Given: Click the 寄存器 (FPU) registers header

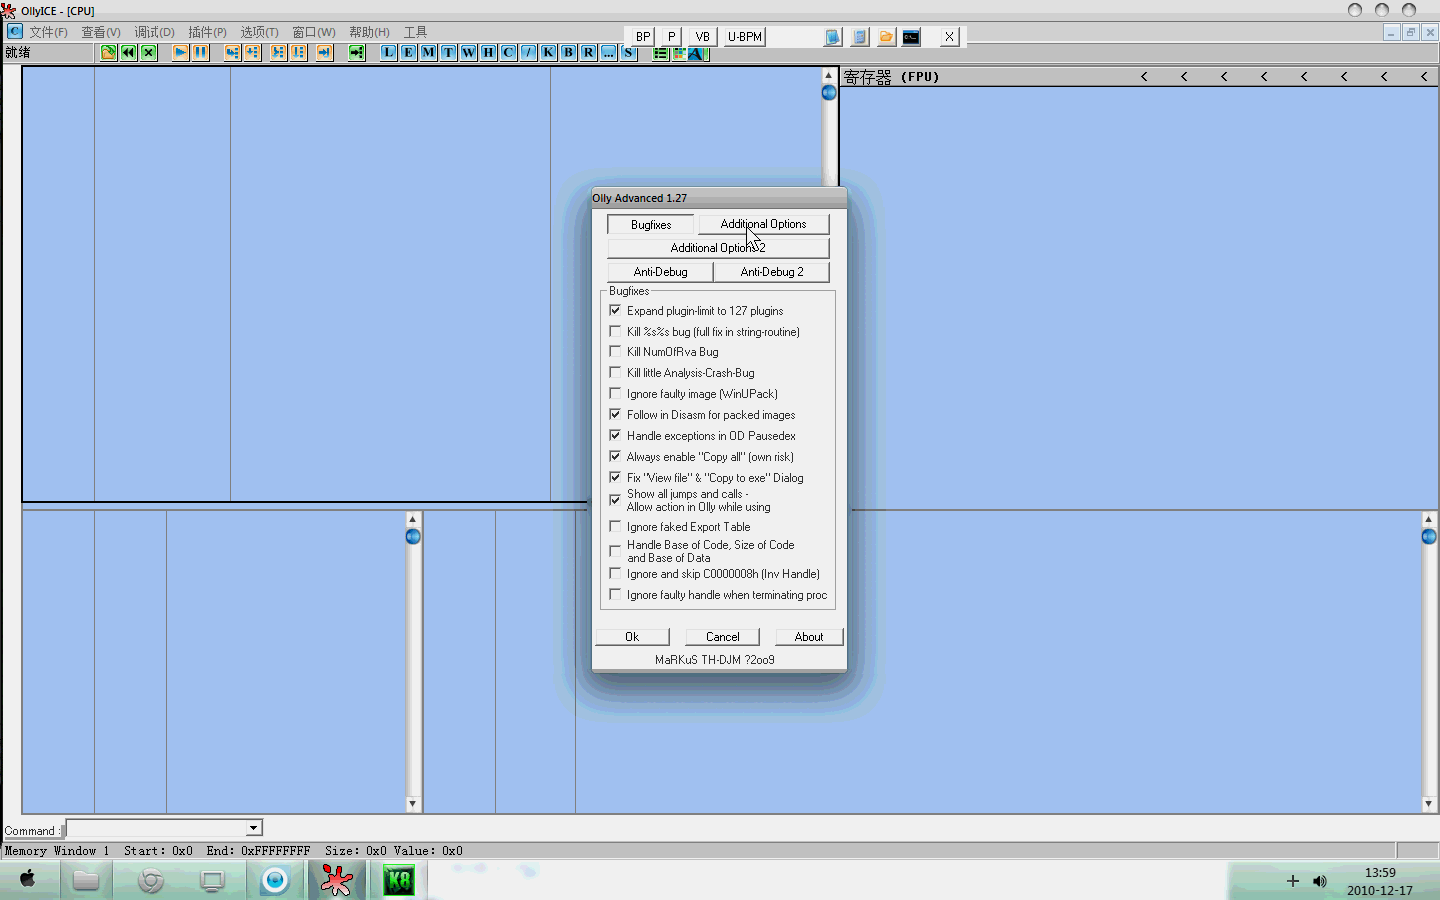Looking at the screenshot, I should [891, 77].
